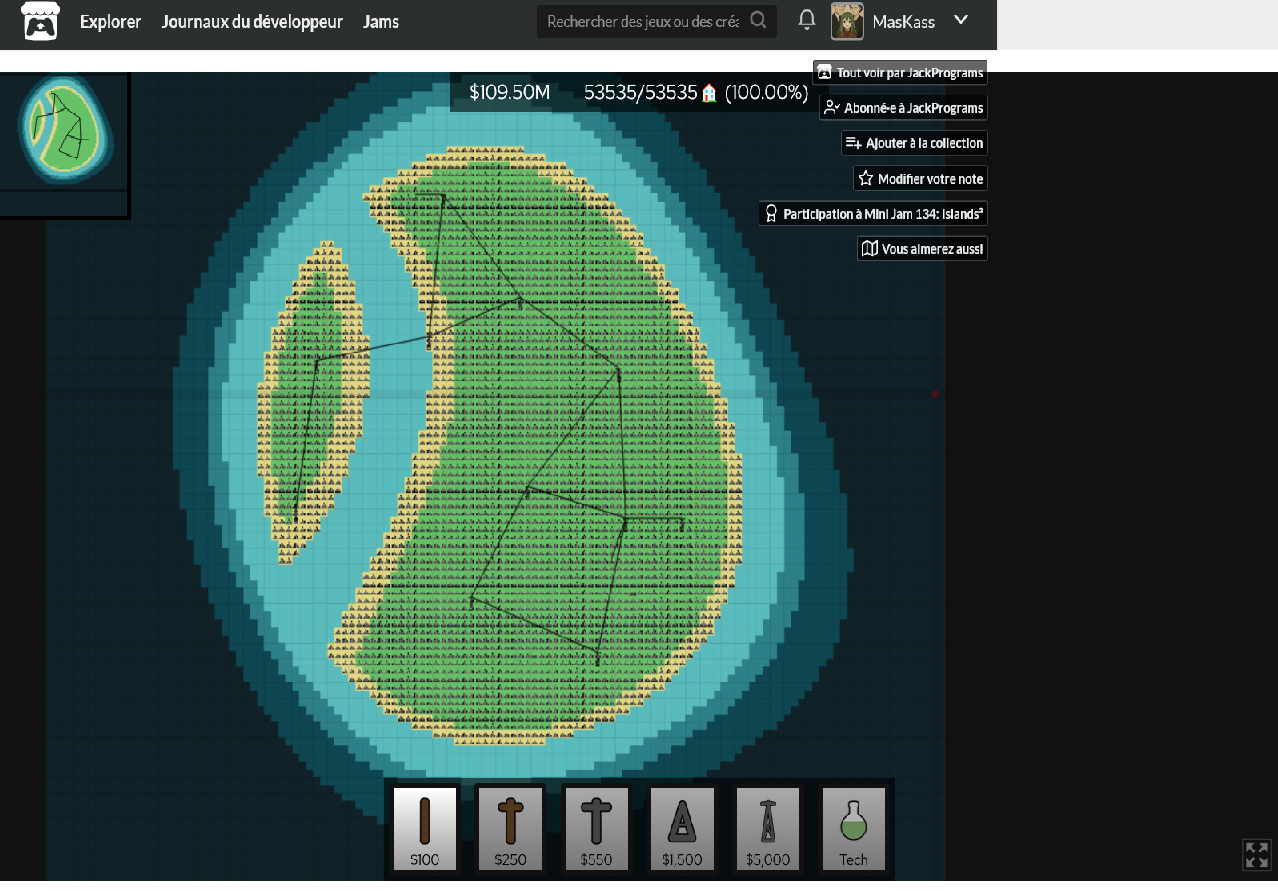Select the $250 wooden cross pole
The height and width of the screenshot is (891, 1278).
[510, 828]
